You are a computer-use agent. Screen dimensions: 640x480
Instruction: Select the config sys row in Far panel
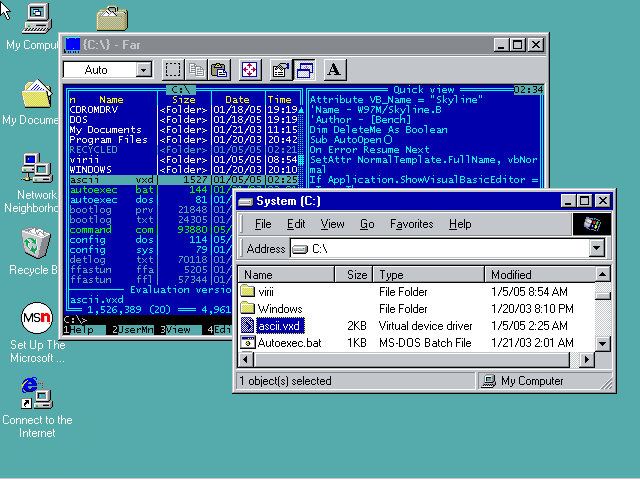coord(151,249)
